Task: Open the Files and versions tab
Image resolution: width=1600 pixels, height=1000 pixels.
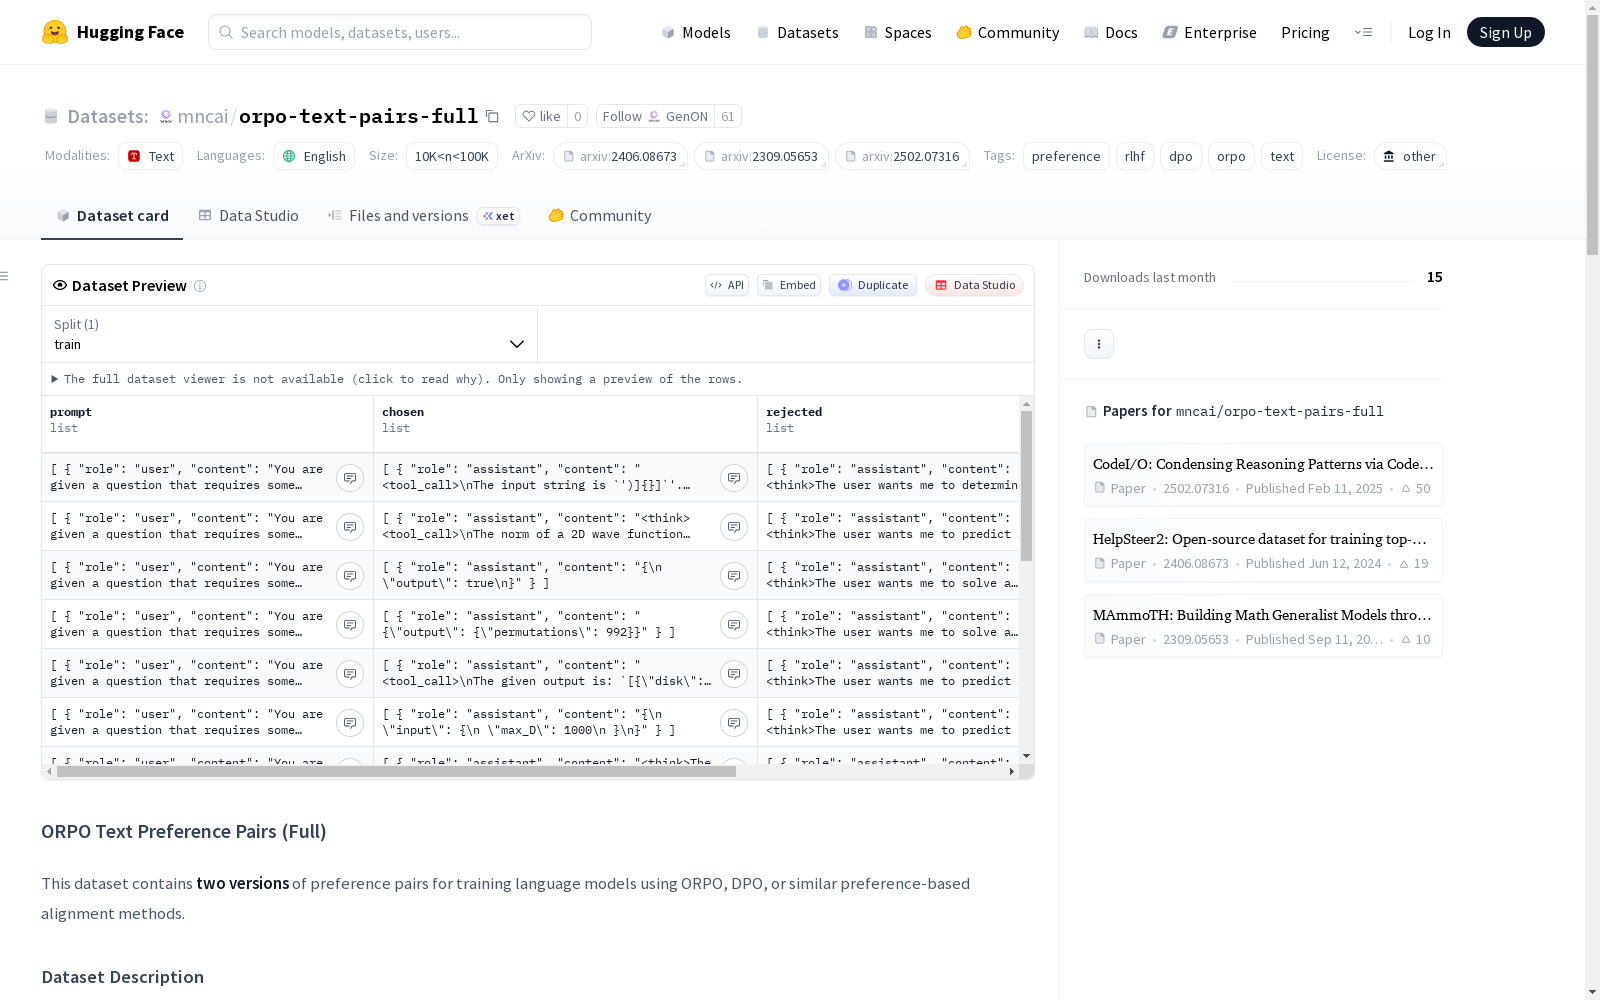Action: [423, 216]
